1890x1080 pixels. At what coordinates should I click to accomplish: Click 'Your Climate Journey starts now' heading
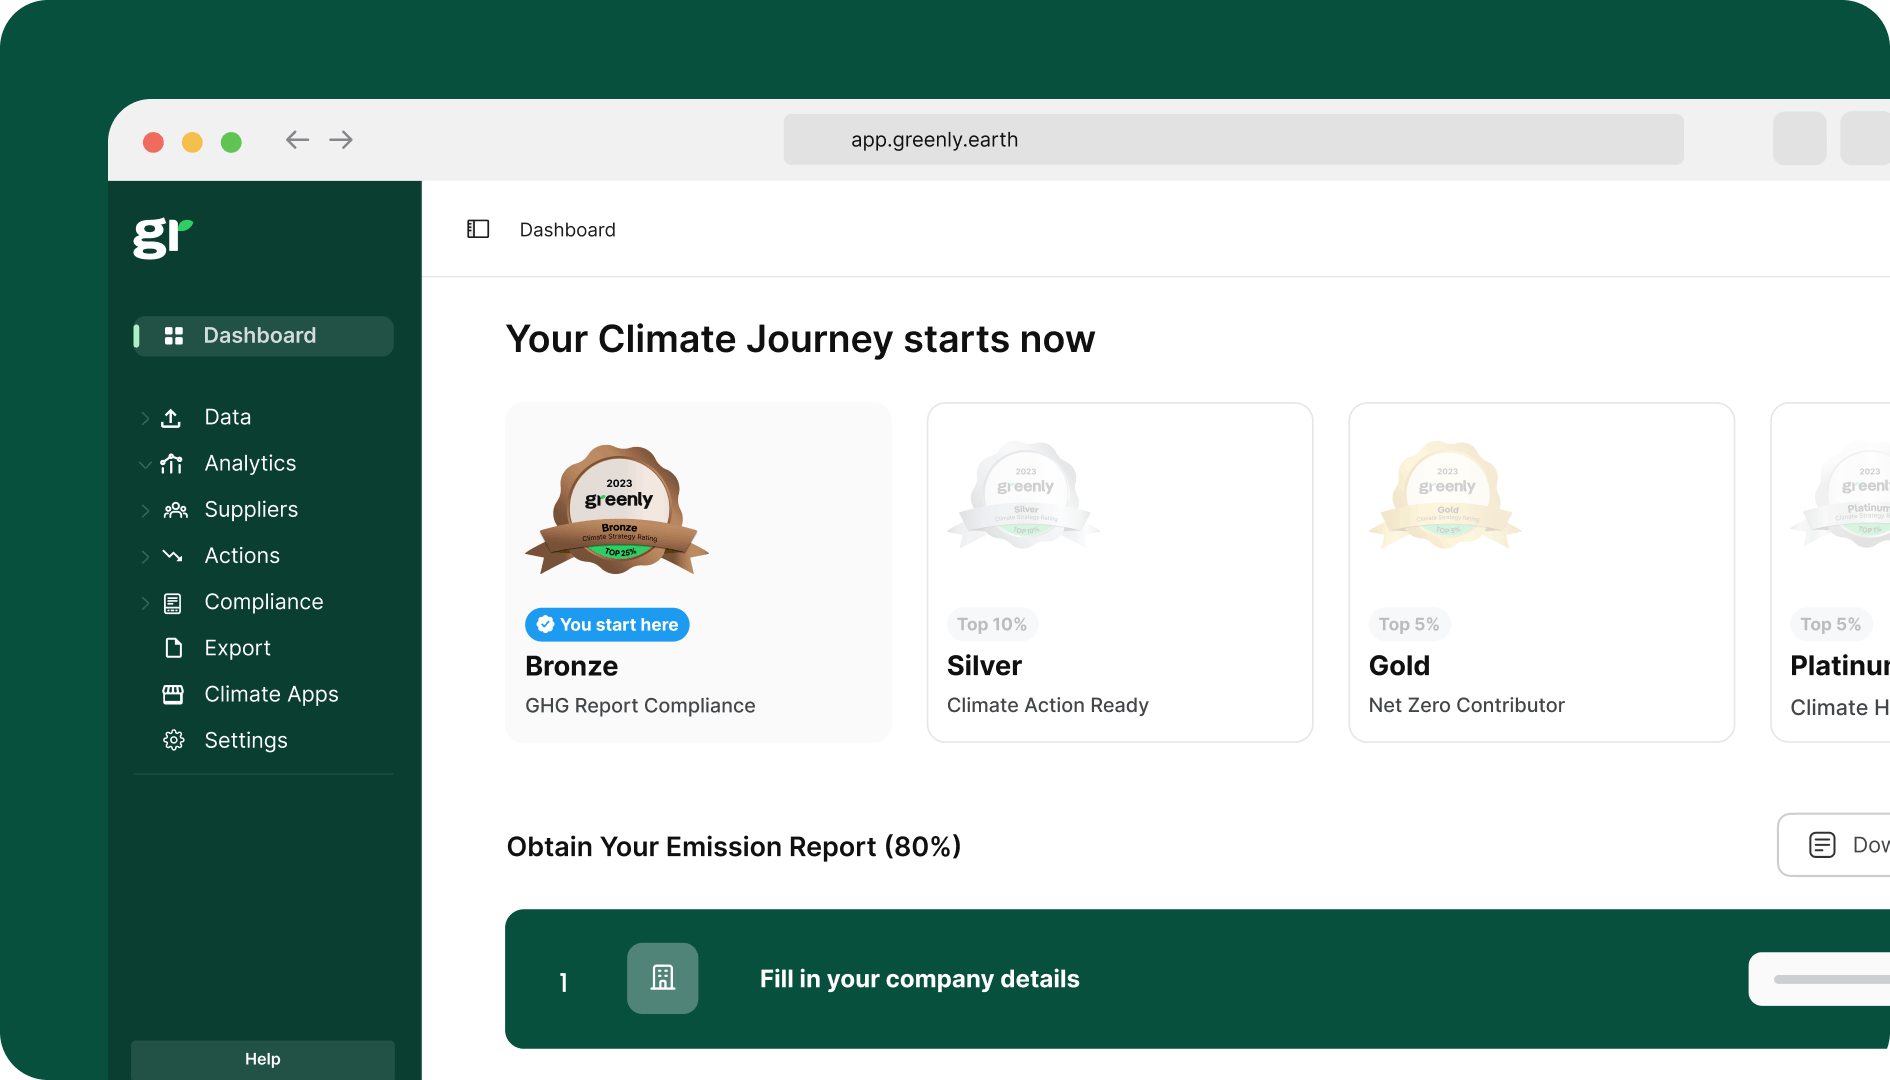pos(800,340)
